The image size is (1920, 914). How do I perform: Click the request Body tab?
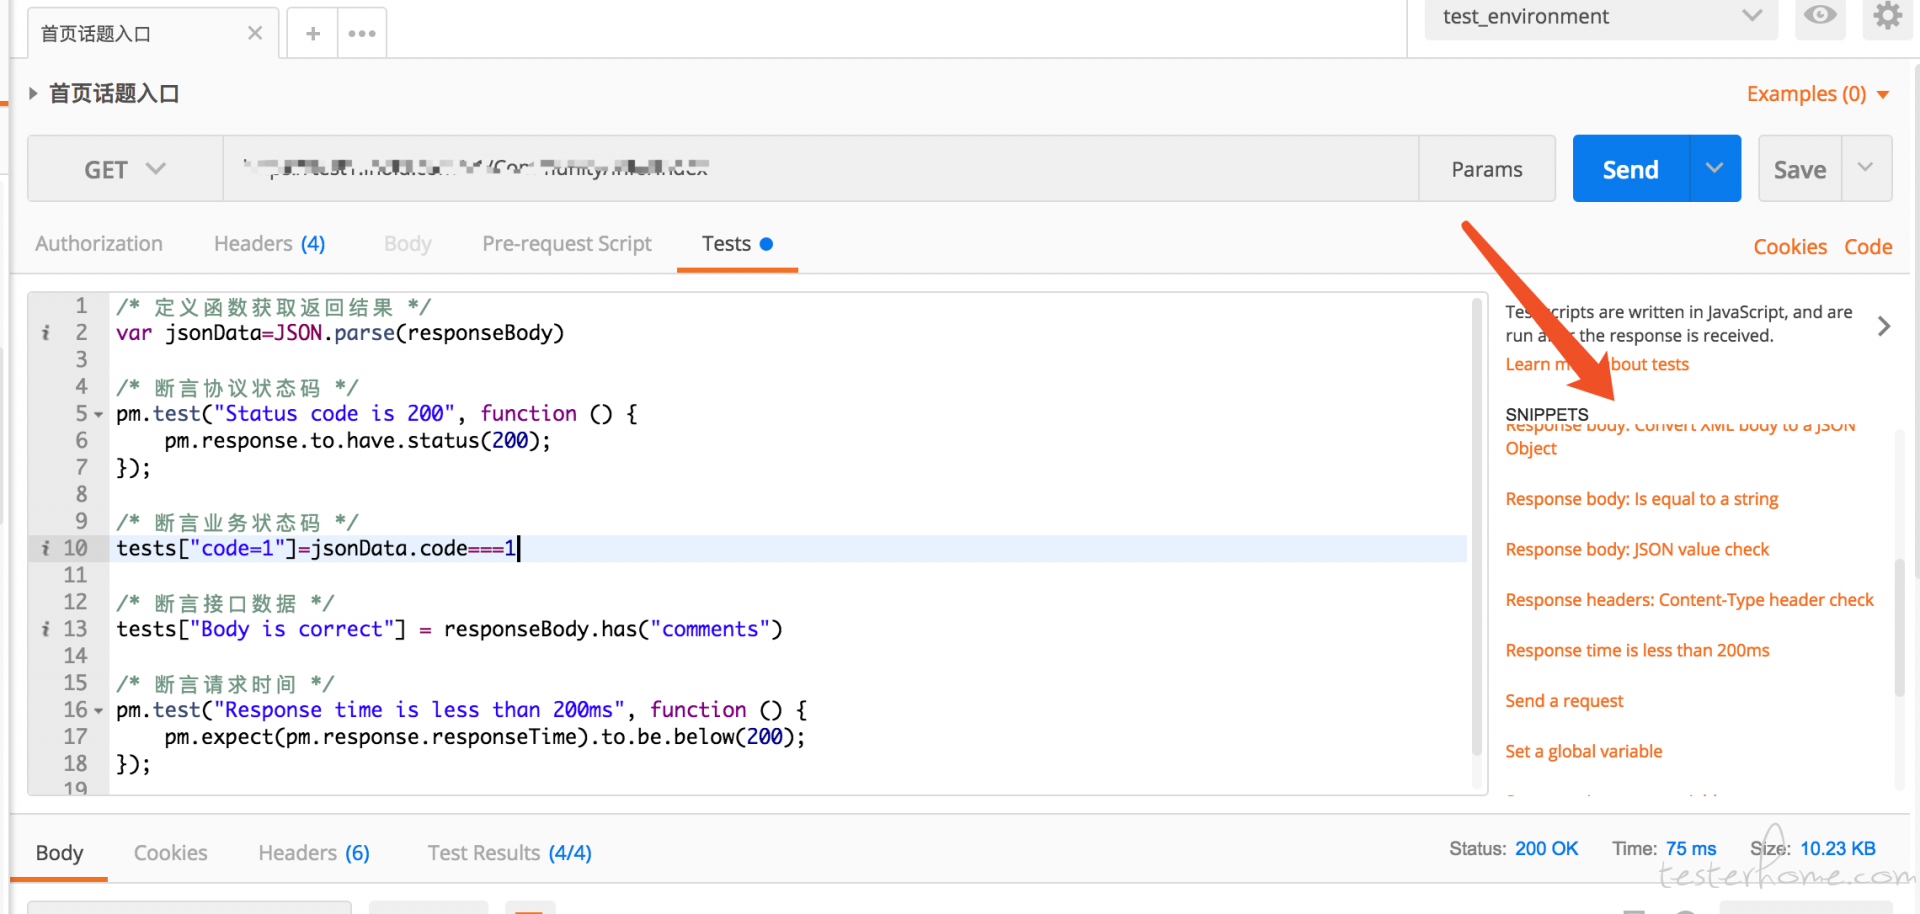click(x=408, y=244)
